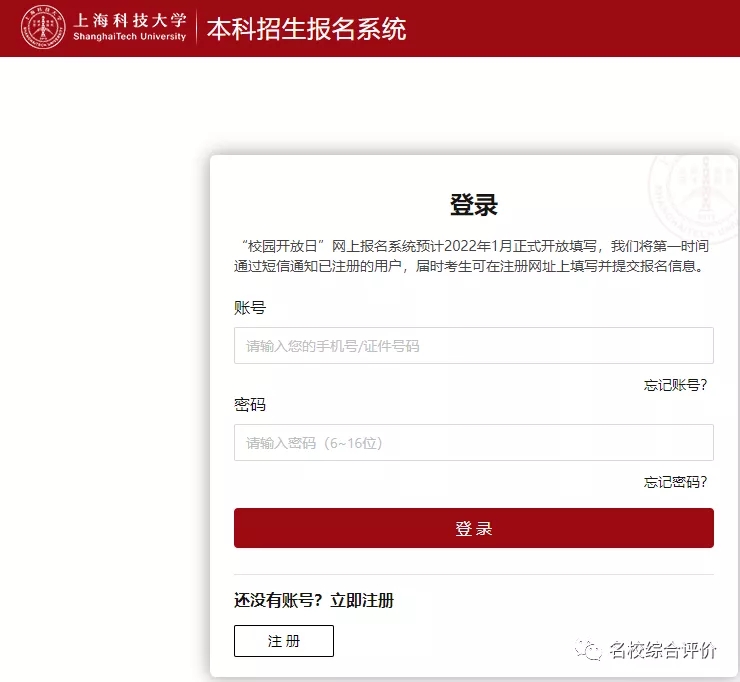
Task: Open the 忘记密码? link
Action: click(675, 482)
